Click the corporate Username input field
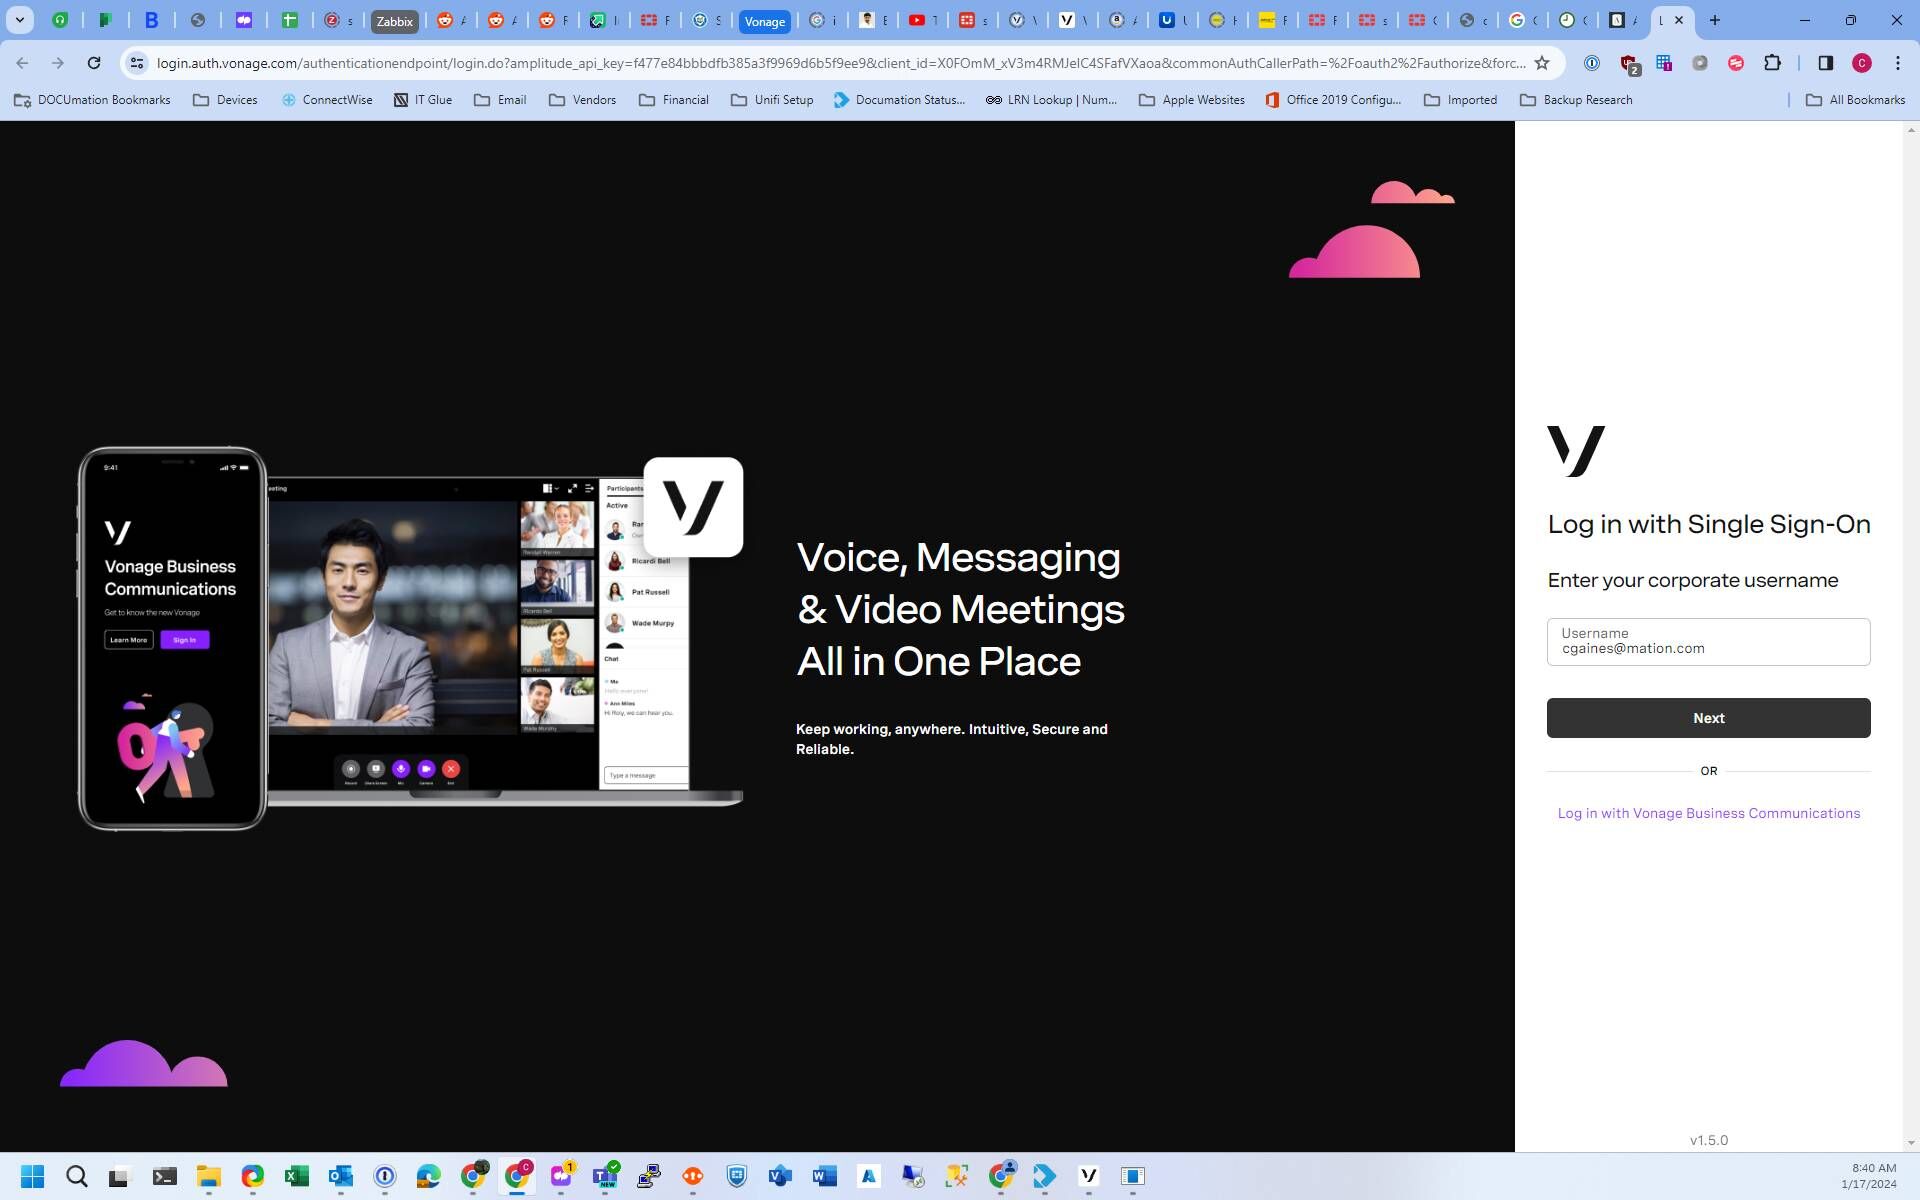This screenshot has width=1920, height=1200. (x=1708, y=642)
